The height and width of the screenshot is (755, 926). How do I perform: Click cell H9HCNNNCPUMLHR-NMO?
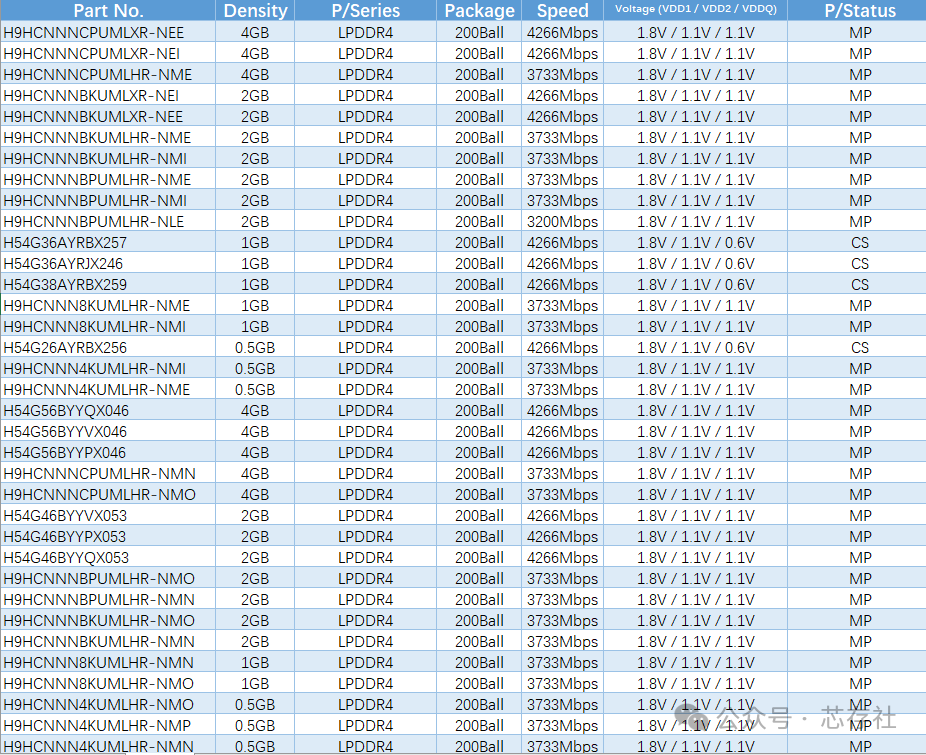click(x=108, y=494)
